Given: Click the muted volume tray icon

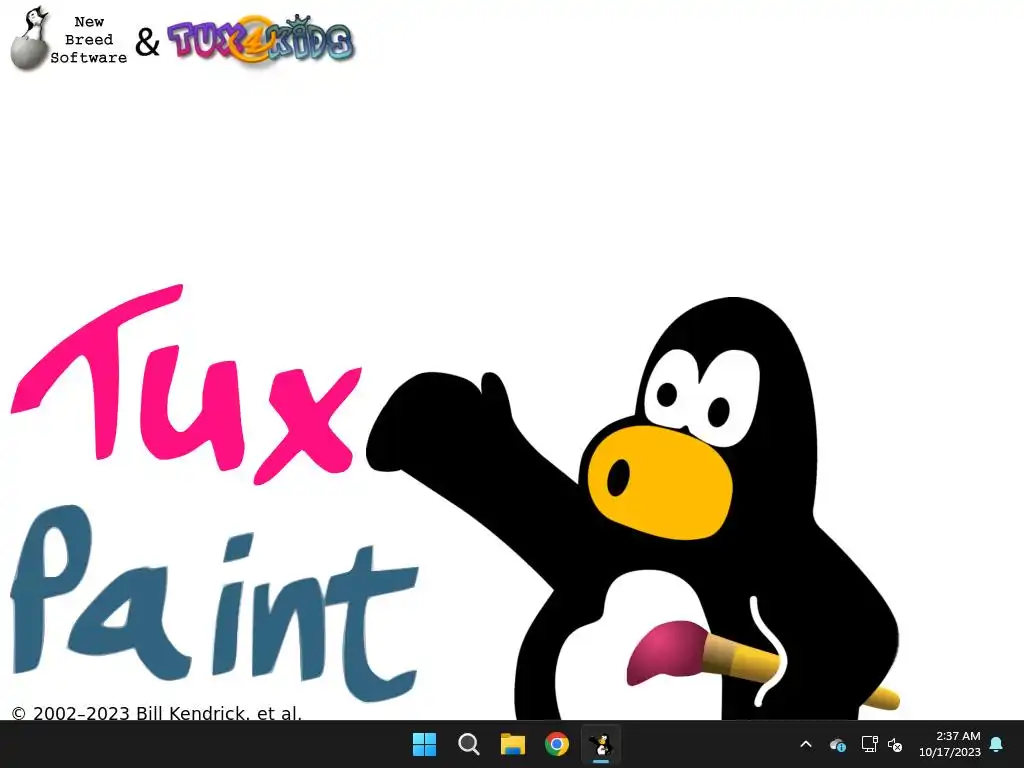Looking at the screenshot, I should (895, 744).
